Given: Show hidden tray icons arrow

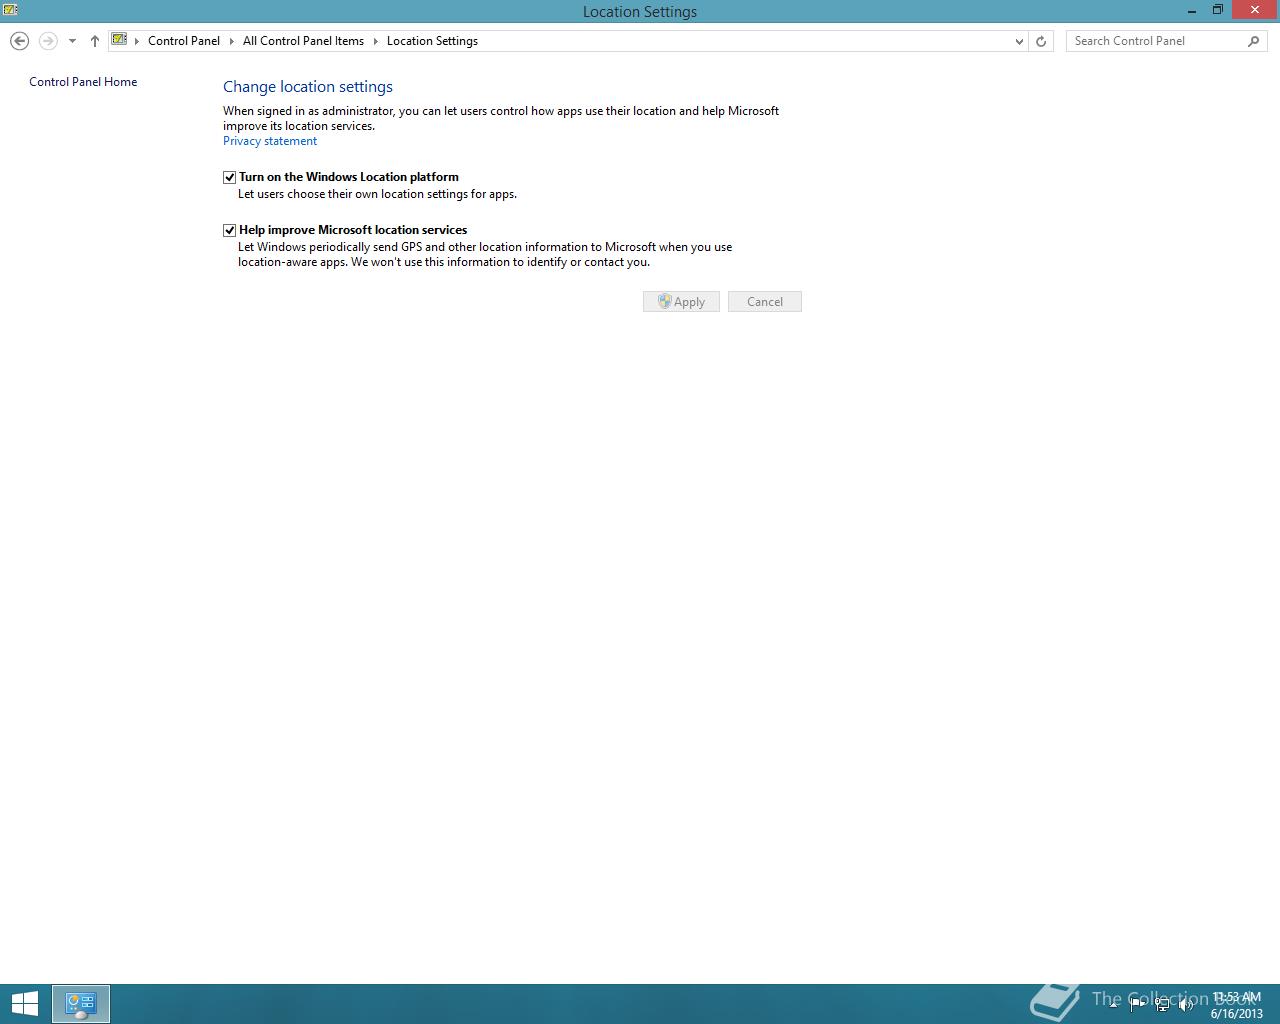Looking at the screenshot, I should click(1113, 1005).
